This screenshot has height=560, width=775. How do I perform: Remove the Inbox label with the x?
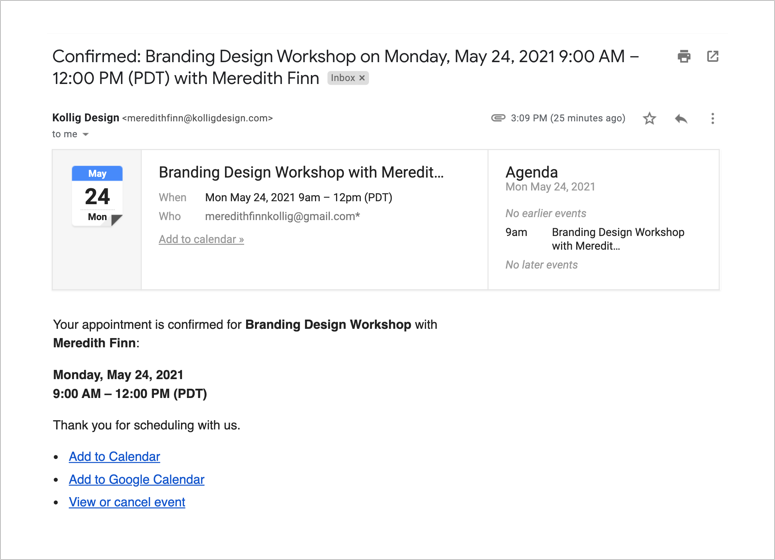coord(363,78)
